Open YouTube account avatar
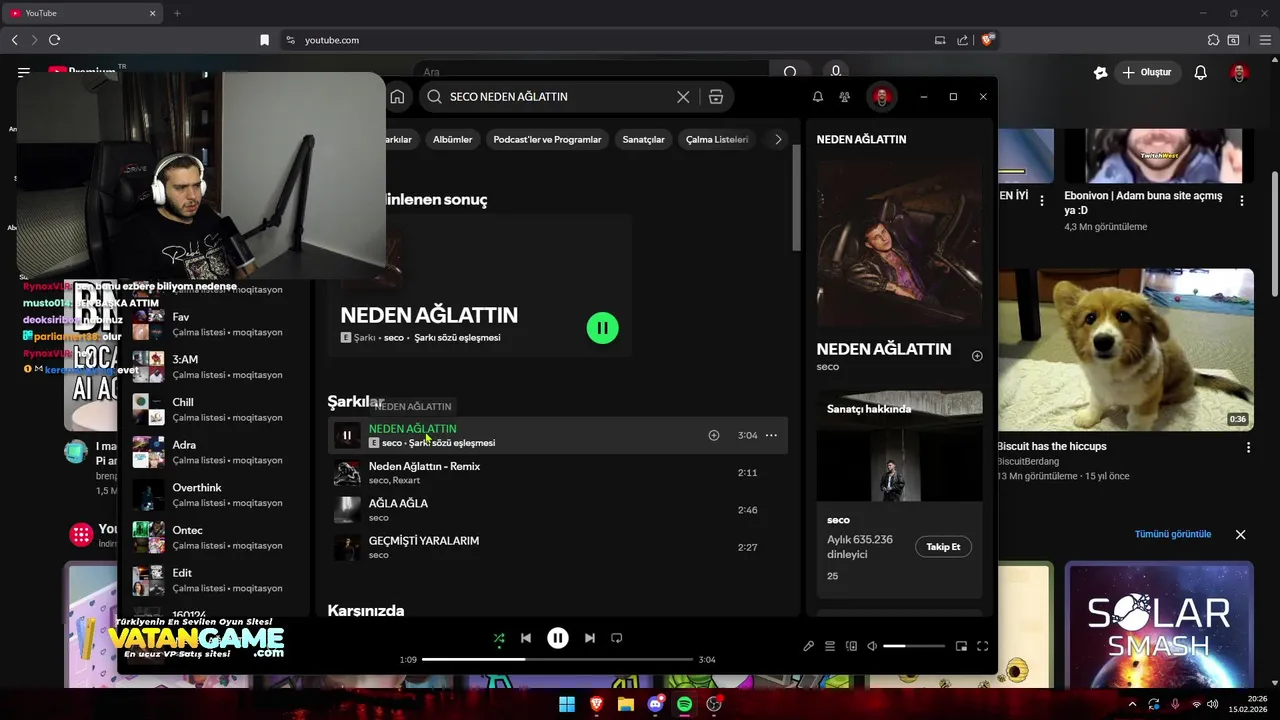The width and height of the screenshot is (1280, 720). coord(1239,72)
